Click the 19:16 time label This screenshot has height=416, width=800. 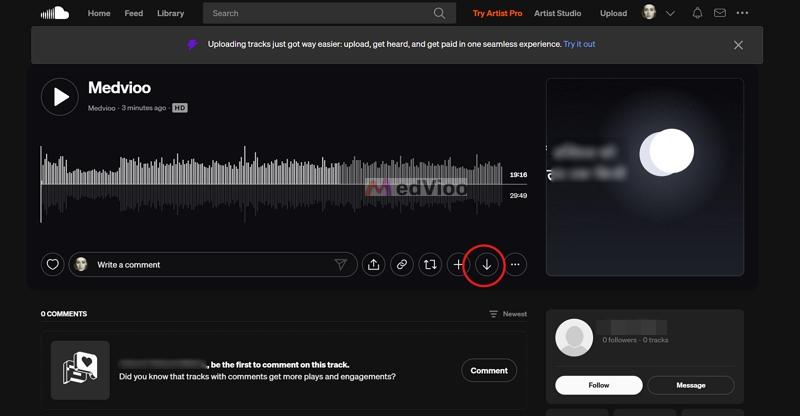pyautogui.click(x=518, y=175)
